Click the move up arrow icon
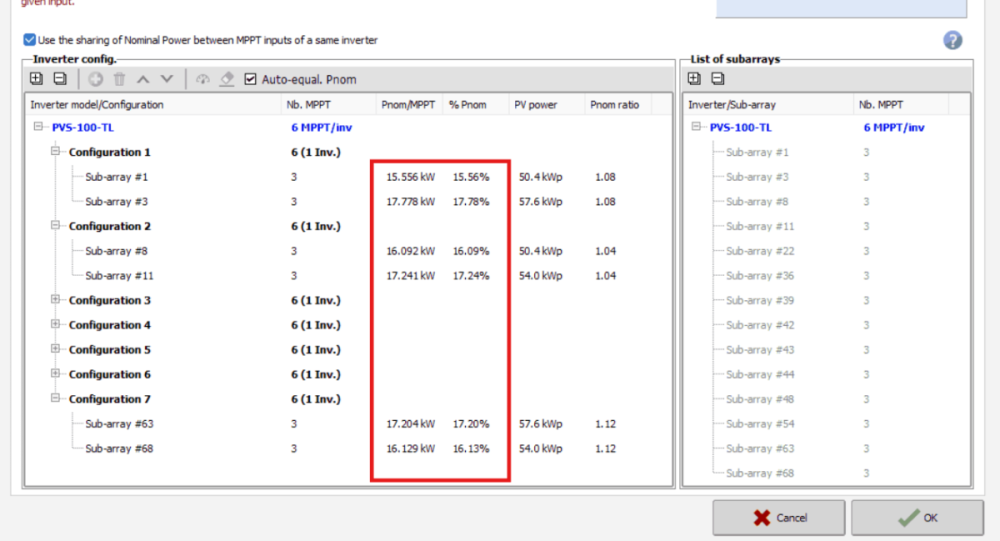This screenshot has height=541, width=1000. click(143, 79)
